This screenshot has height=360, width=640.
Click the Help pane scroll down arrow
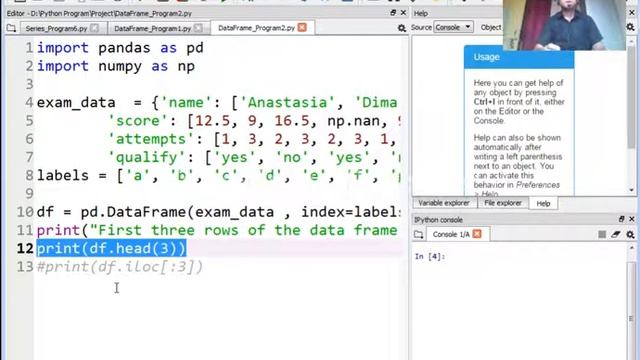point(632,190)
